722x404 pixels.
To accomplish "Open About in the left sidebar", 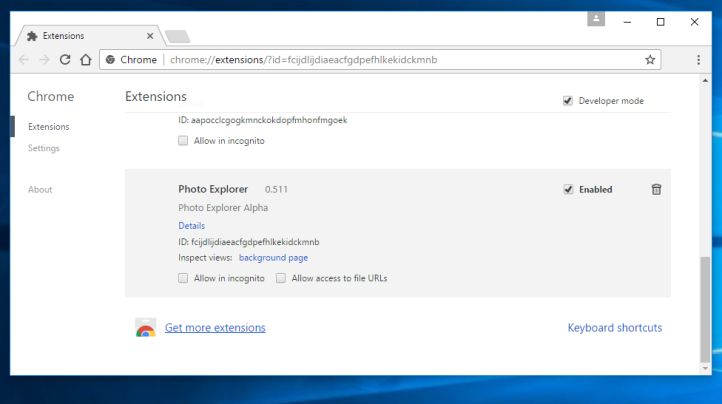I will coord(40,189).
